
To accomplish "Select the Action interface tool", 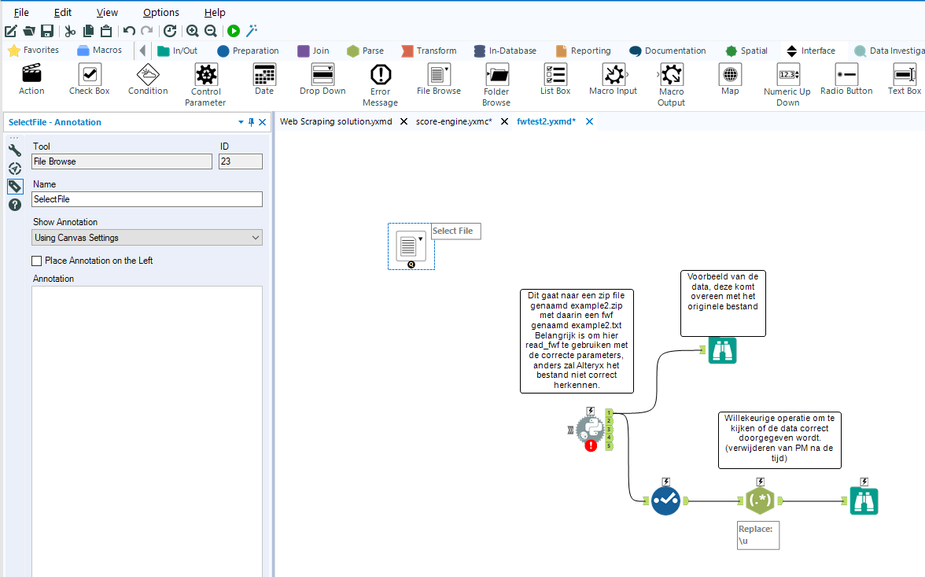I will click(31, 80).
